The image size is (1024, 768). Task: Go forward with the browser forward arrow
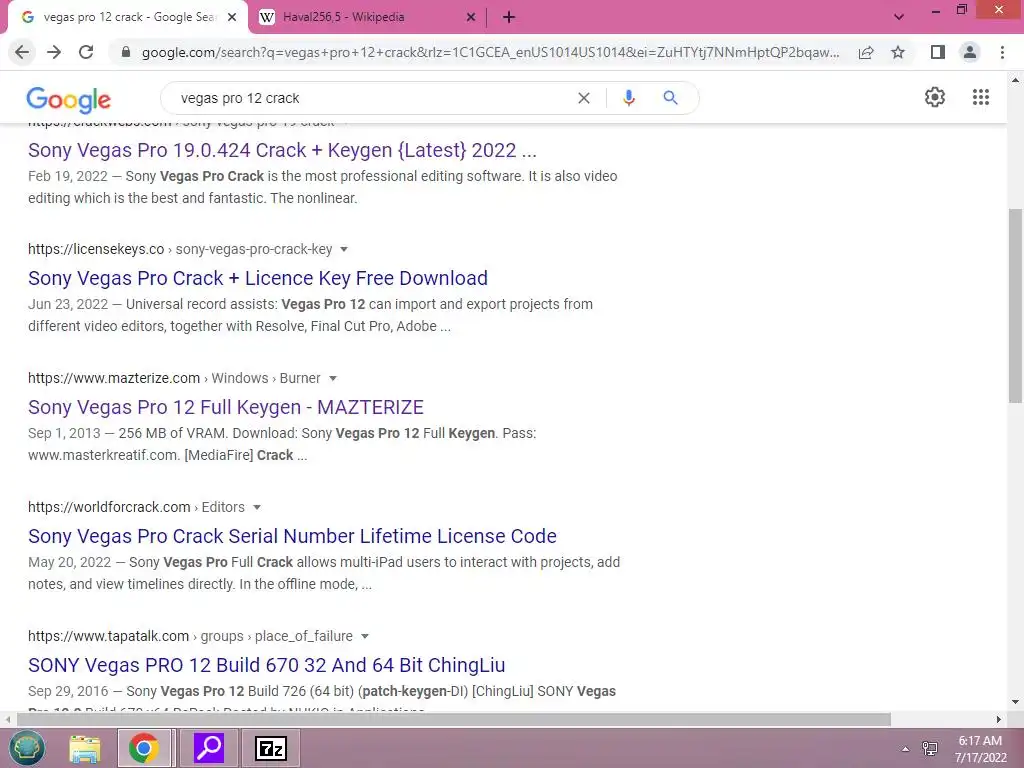(x=54, y=52)
